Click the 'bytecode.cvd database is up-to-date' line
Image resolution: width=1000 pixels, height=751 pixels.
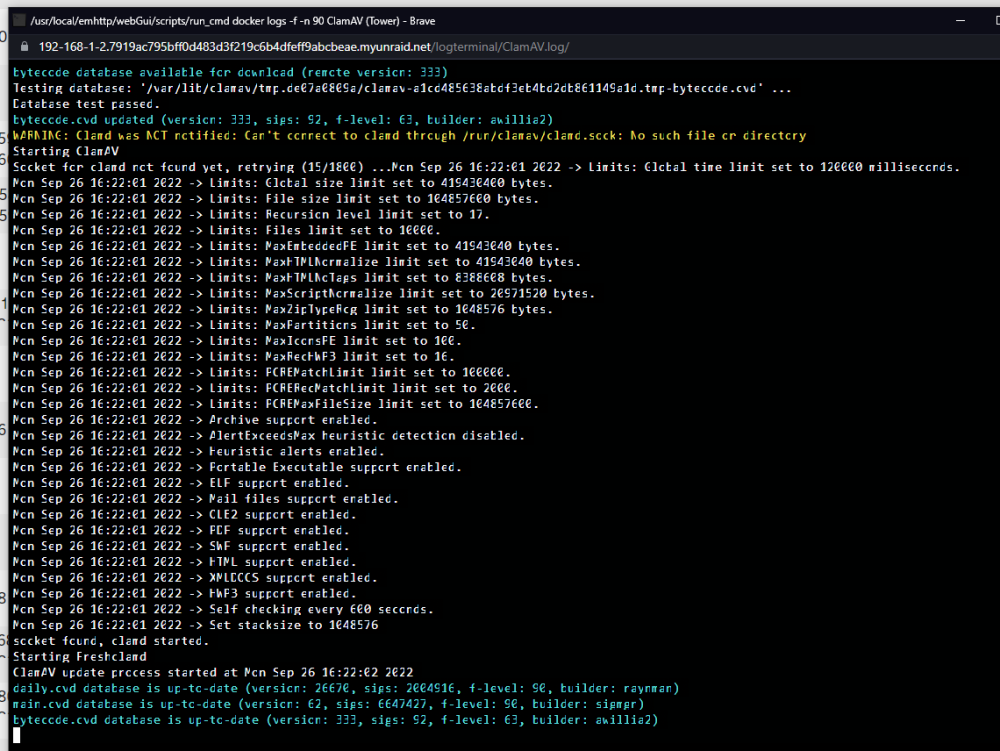point(335,720)
